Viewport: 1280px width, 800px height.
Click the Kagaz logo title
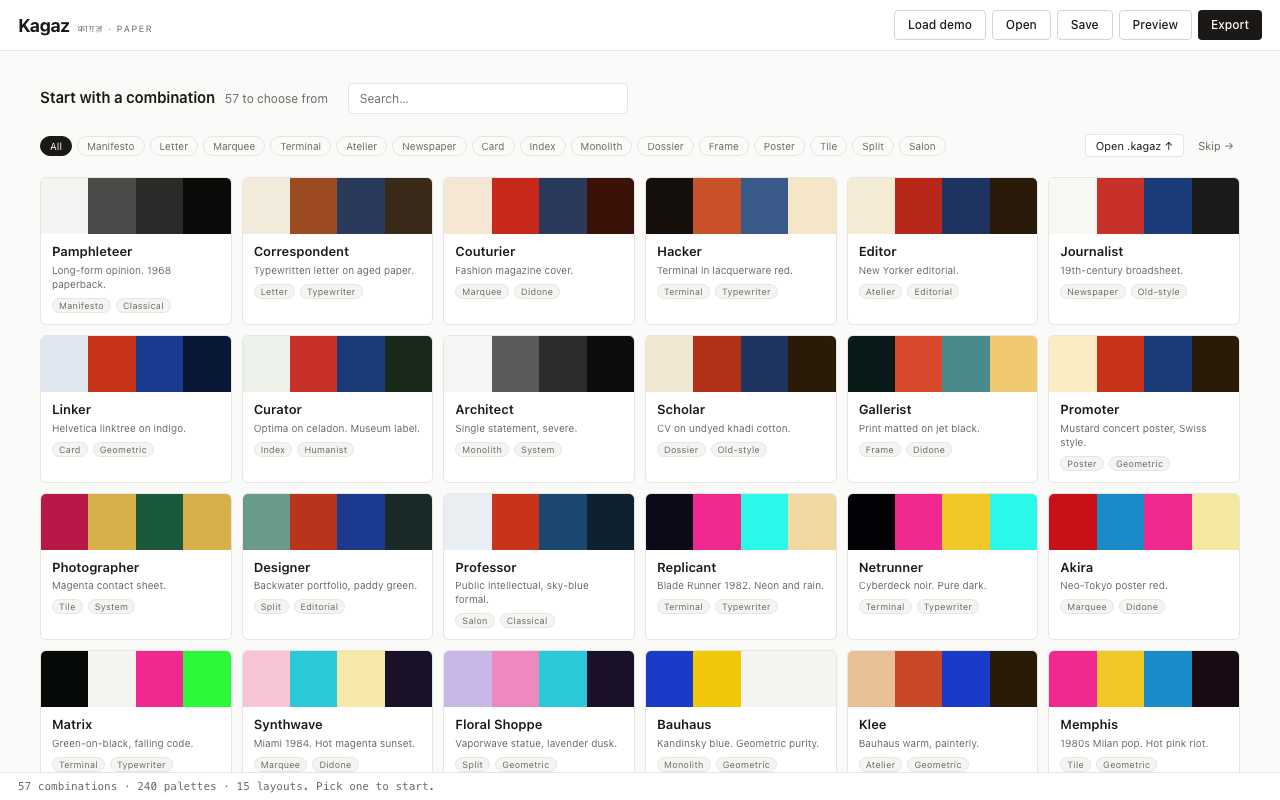pos(43,26)
